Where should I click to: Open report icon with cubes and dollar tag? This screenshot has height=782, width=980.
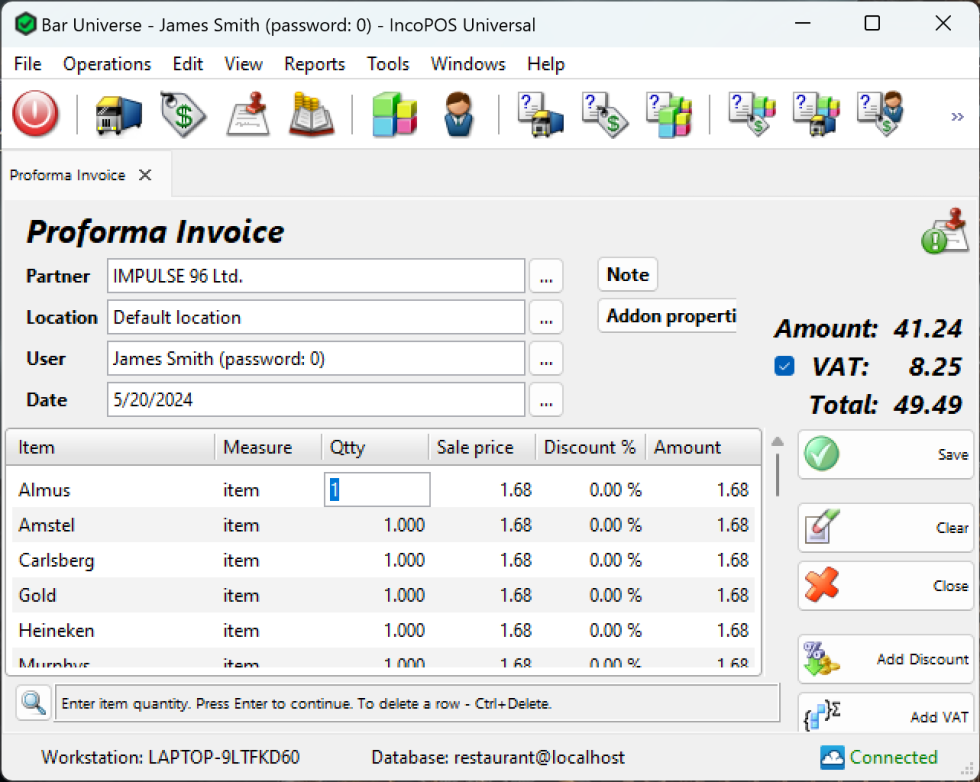[752, 114]
